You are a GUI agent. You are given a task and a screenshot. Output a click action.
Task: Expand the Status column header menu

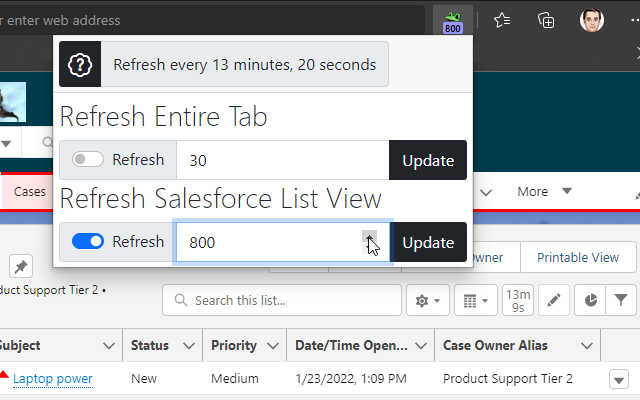click(189, 346)
